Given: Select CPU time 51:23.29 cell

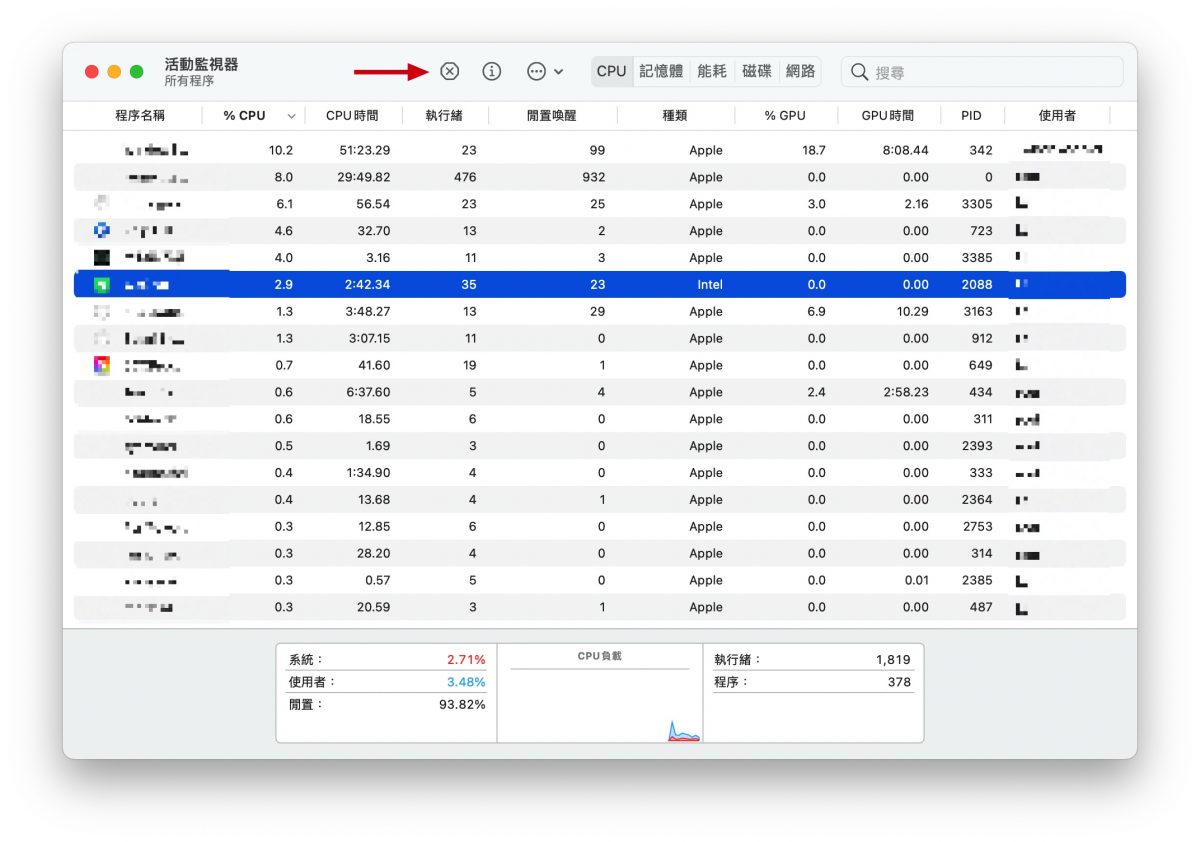Looking at the screenshot, I should [364, 150].
